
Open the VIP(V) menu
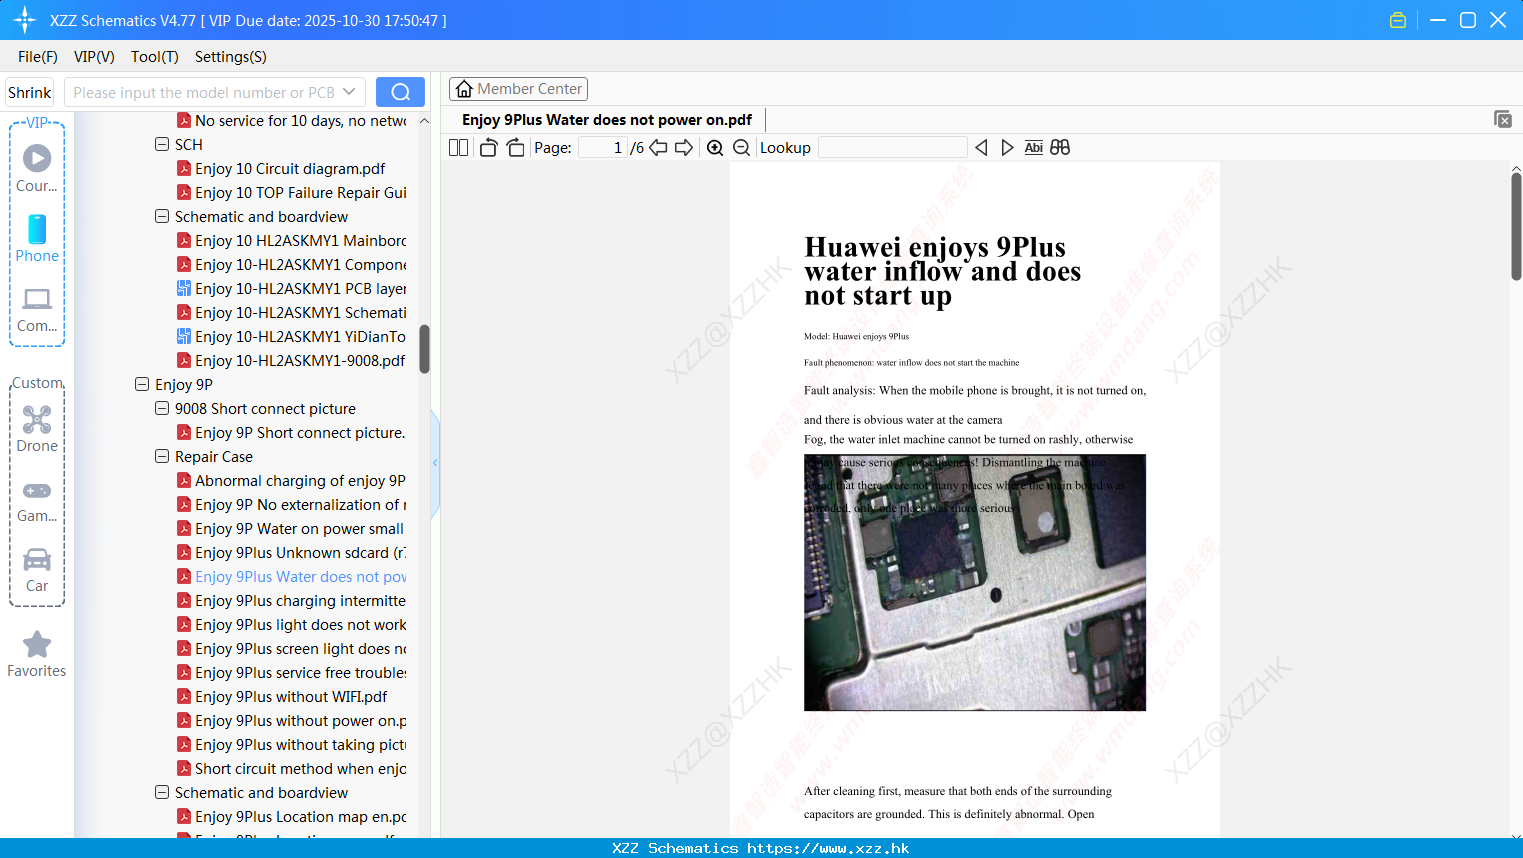94,57
